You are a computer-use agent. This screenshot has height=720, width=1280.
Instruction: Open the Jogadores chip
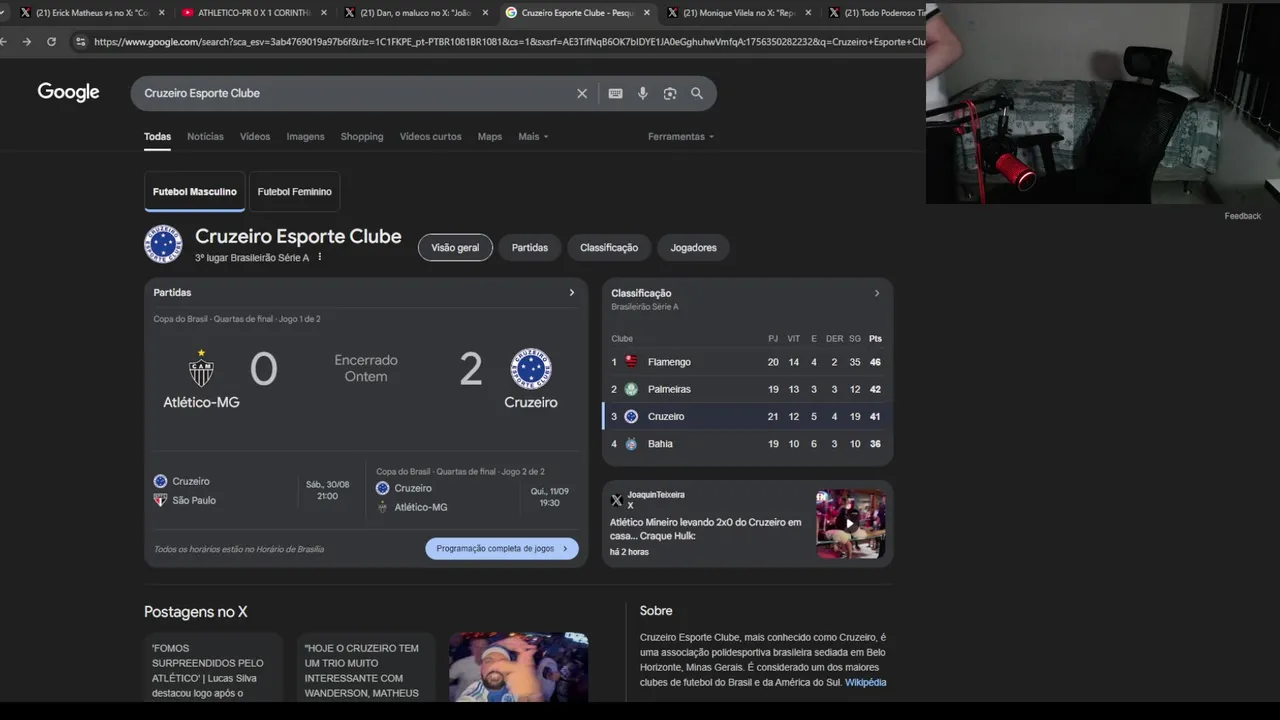click(x=693, y=247)
